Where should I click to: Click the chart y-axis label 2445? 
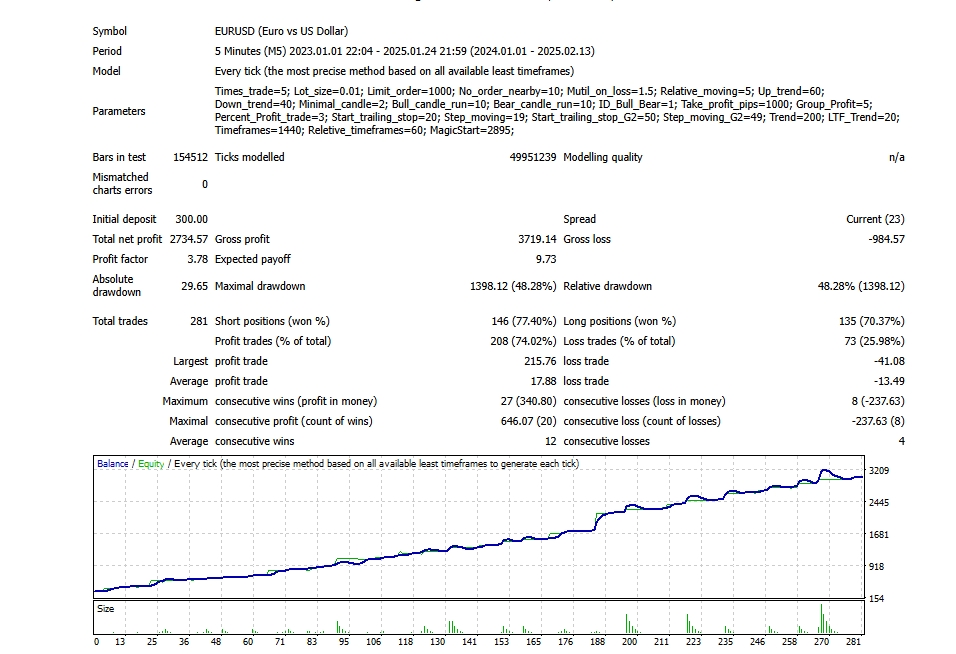coord(879,503)
